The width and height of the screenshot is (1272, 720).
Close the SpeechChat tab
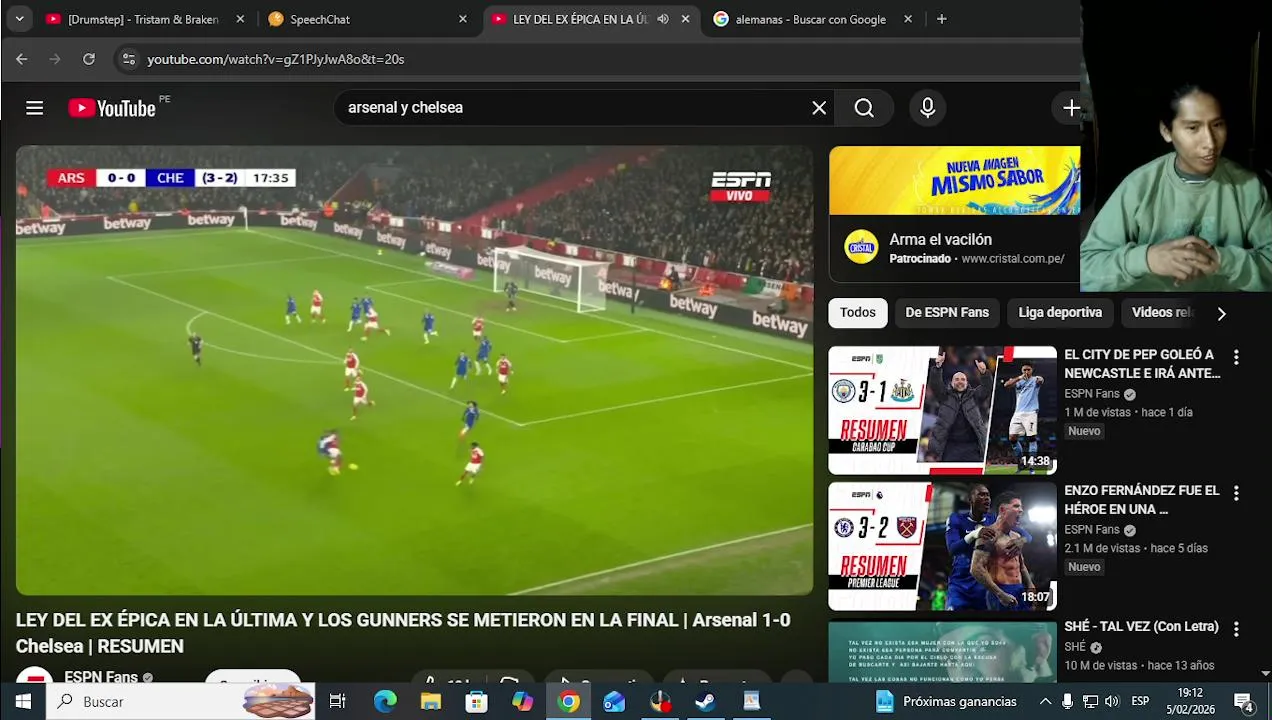(x=462, y=19)
